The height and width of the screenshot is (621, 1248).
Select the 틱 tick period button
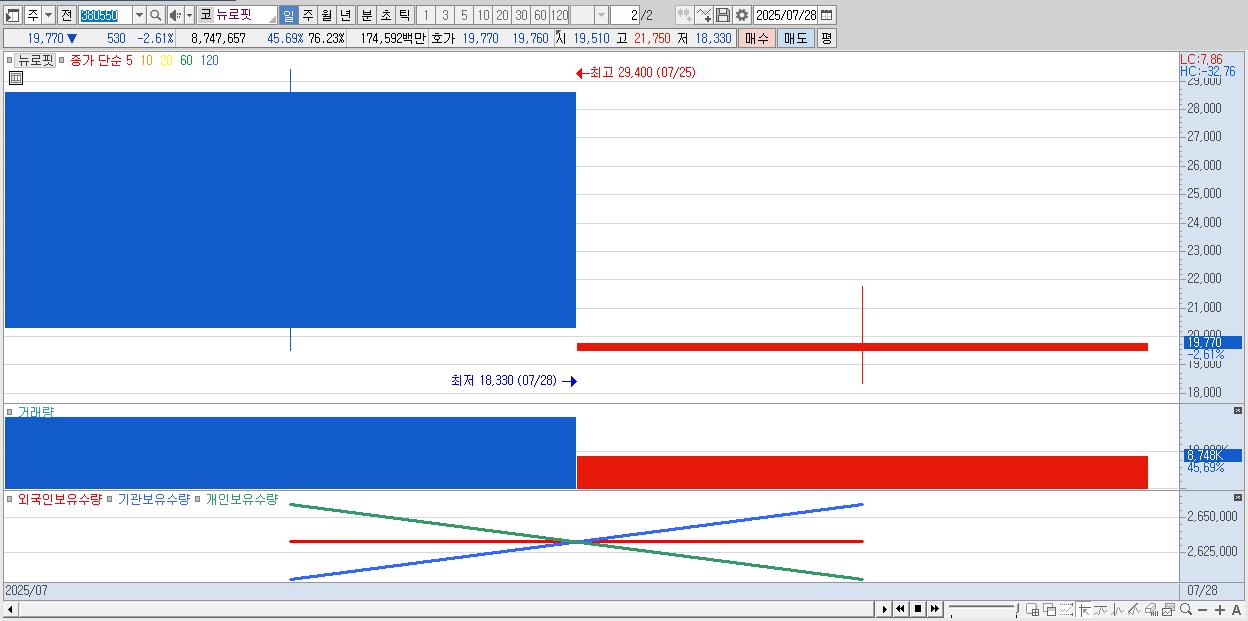(404, 15)
